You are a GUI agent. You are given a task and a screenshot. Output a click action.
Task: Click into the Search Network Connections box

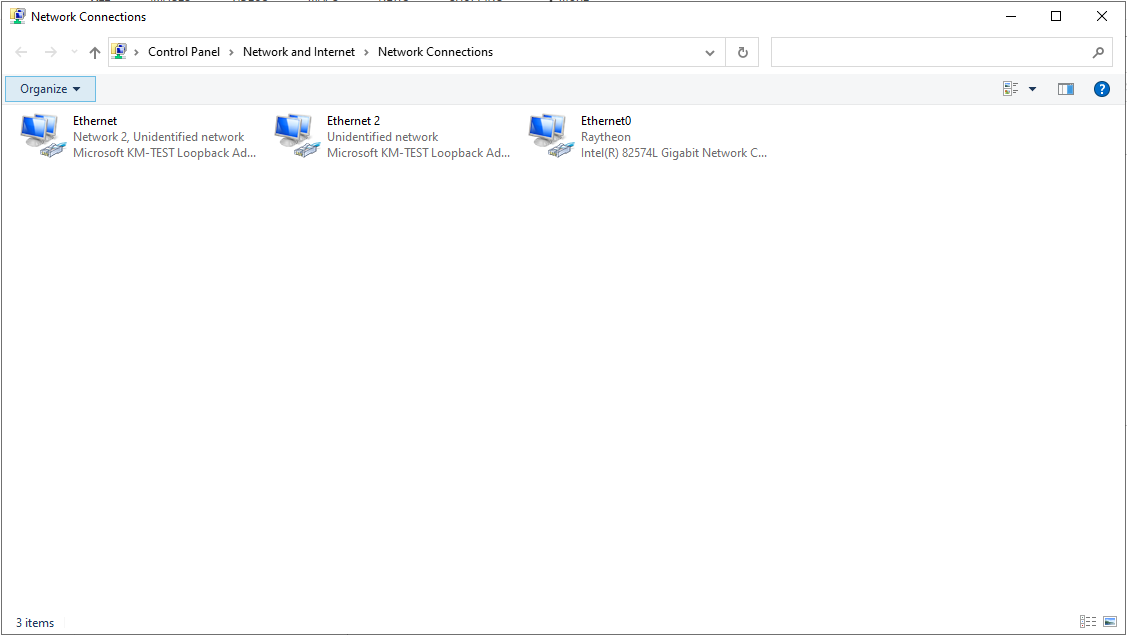coord(930,52)
